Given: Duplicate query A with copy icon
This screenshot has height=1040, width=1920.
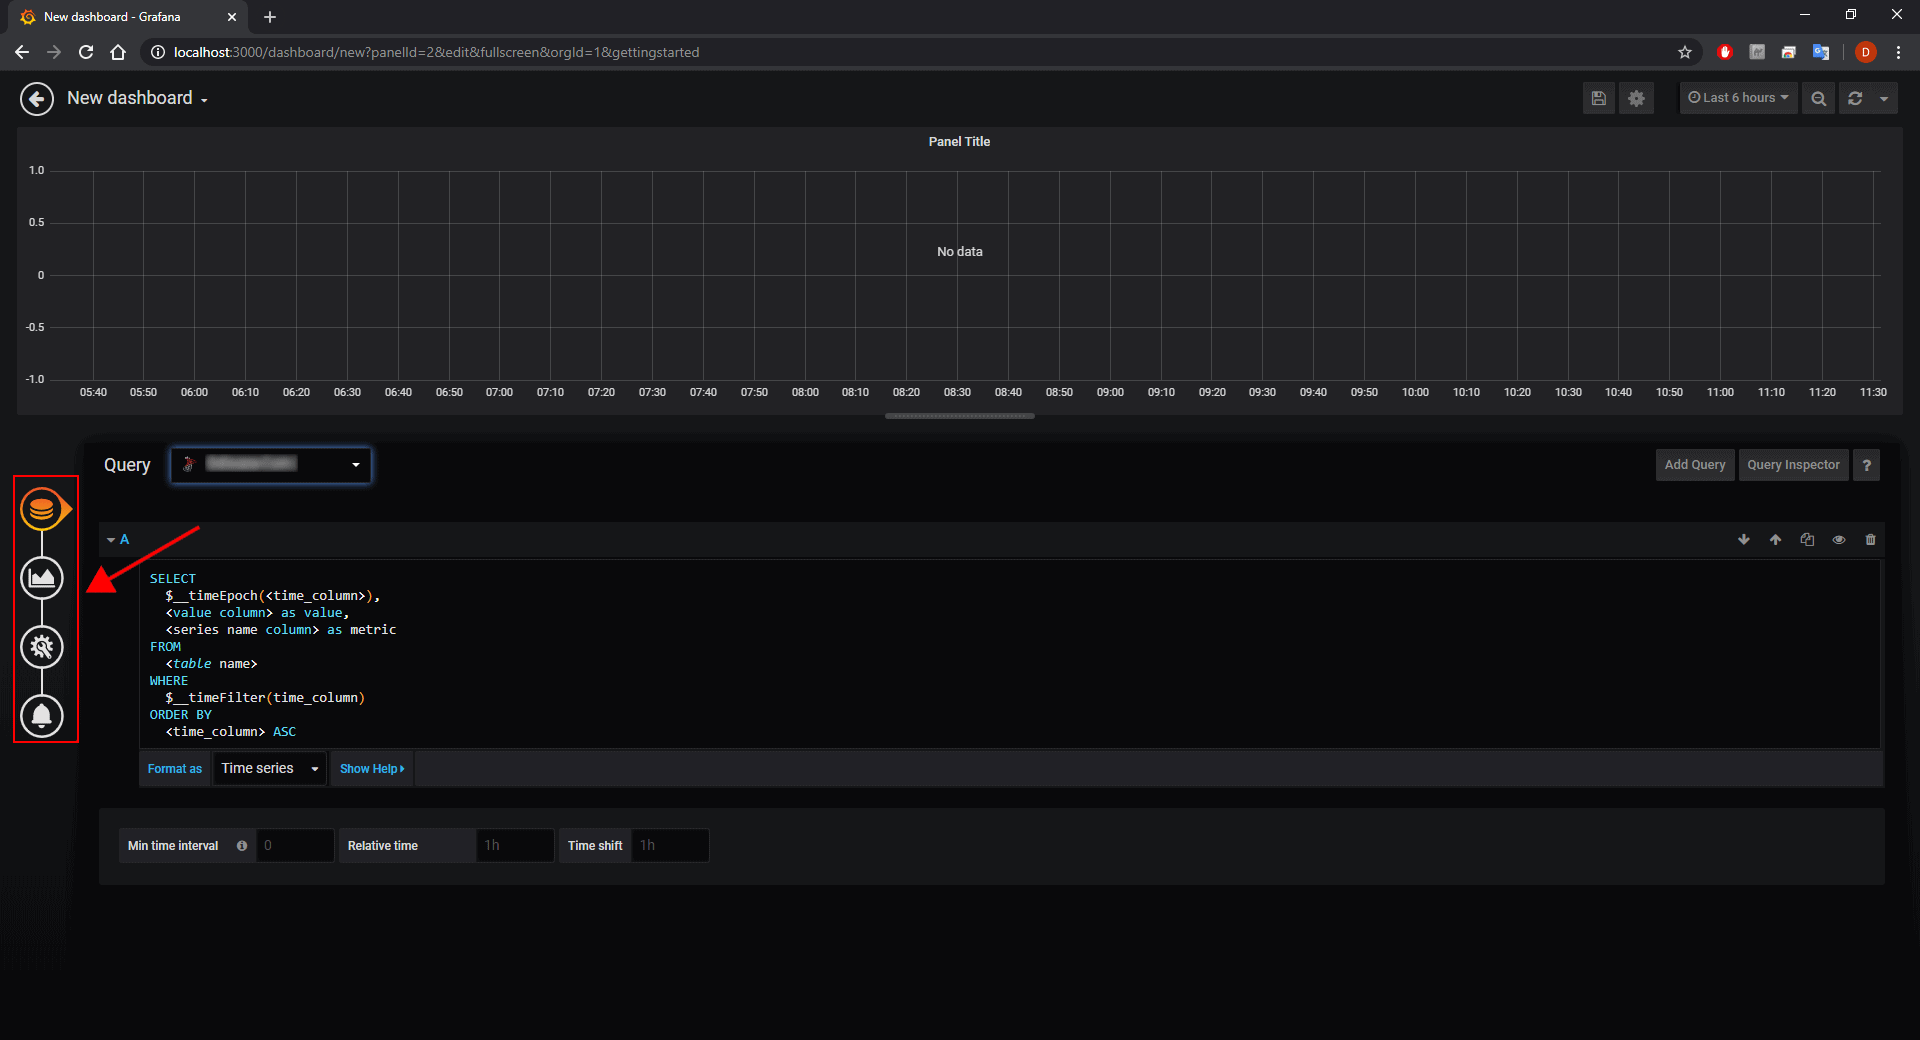Looking at the screenshot, I should pyautogui.click(x=1807, y=540).
